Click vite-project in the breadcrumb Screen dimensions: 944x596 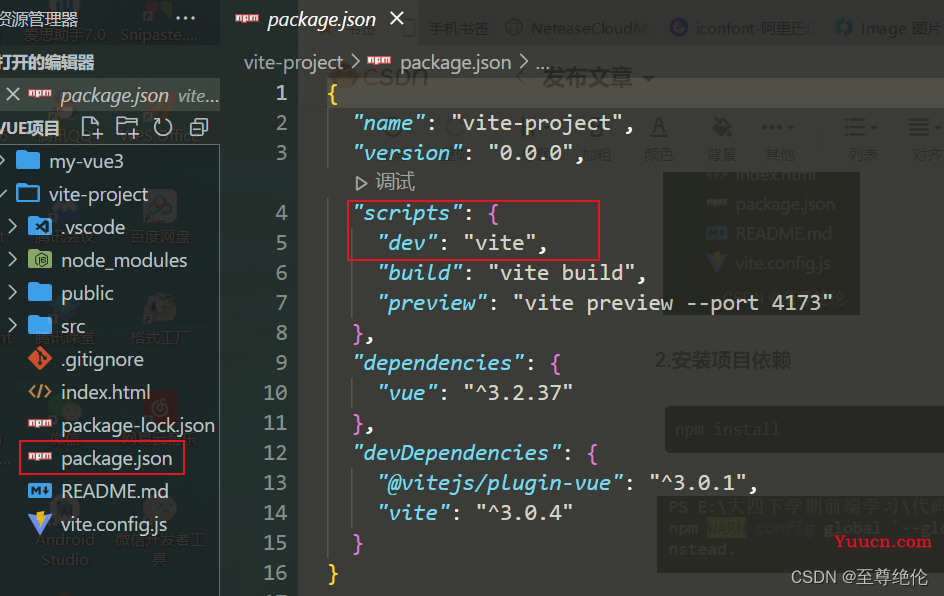293,62
